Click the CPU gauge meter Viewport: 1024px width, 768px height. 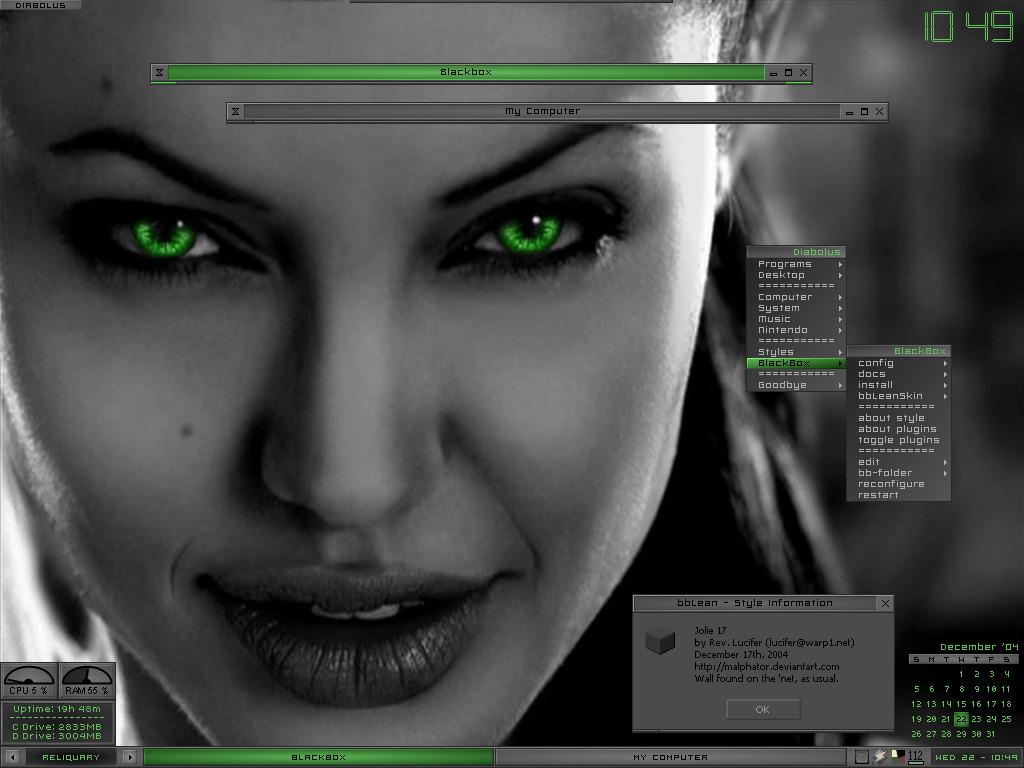click(29, 680)
